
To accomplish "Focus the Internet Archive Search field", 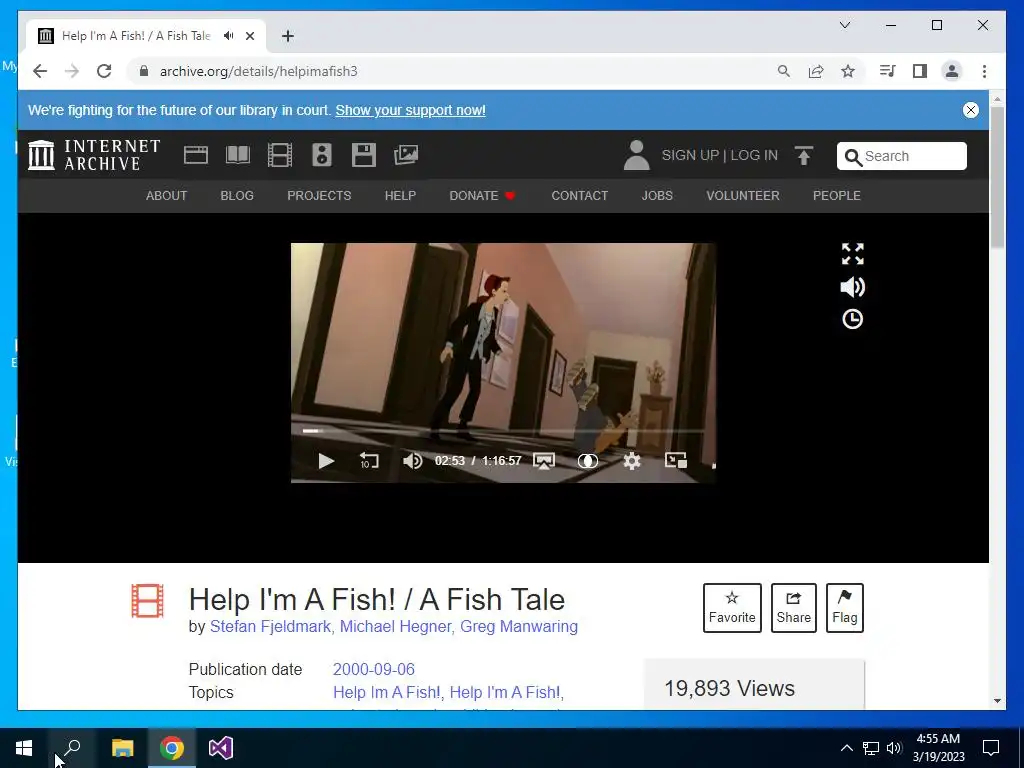I will click(902, 156).
